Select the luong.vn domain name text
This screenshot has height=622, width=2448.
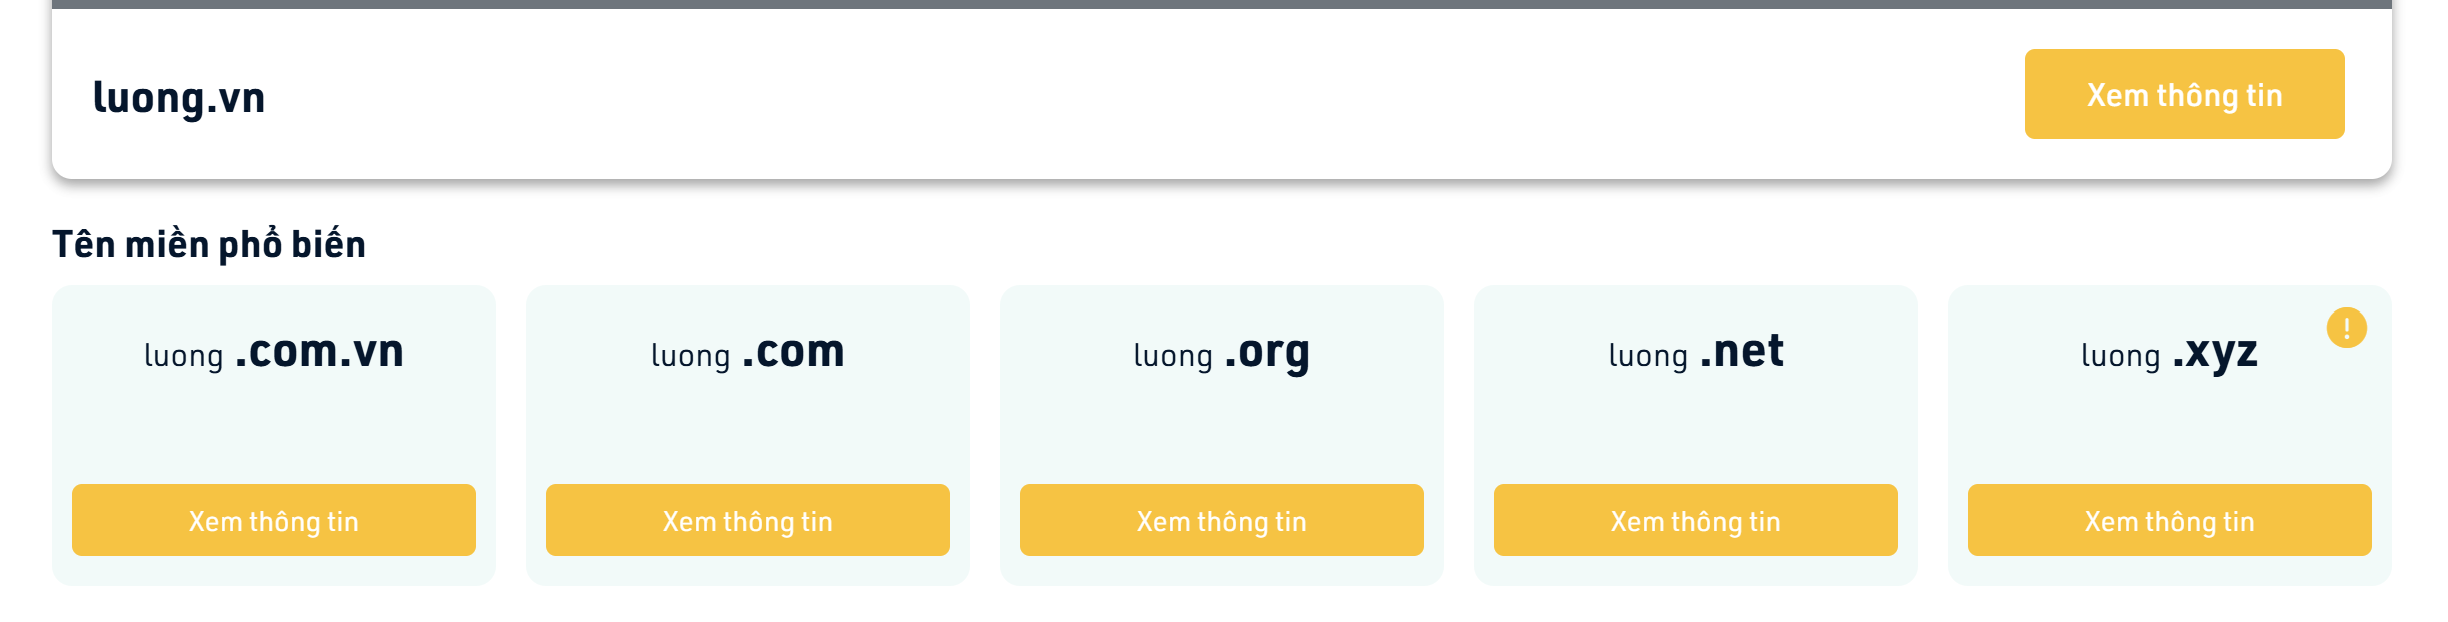click(x=179, y=97)
